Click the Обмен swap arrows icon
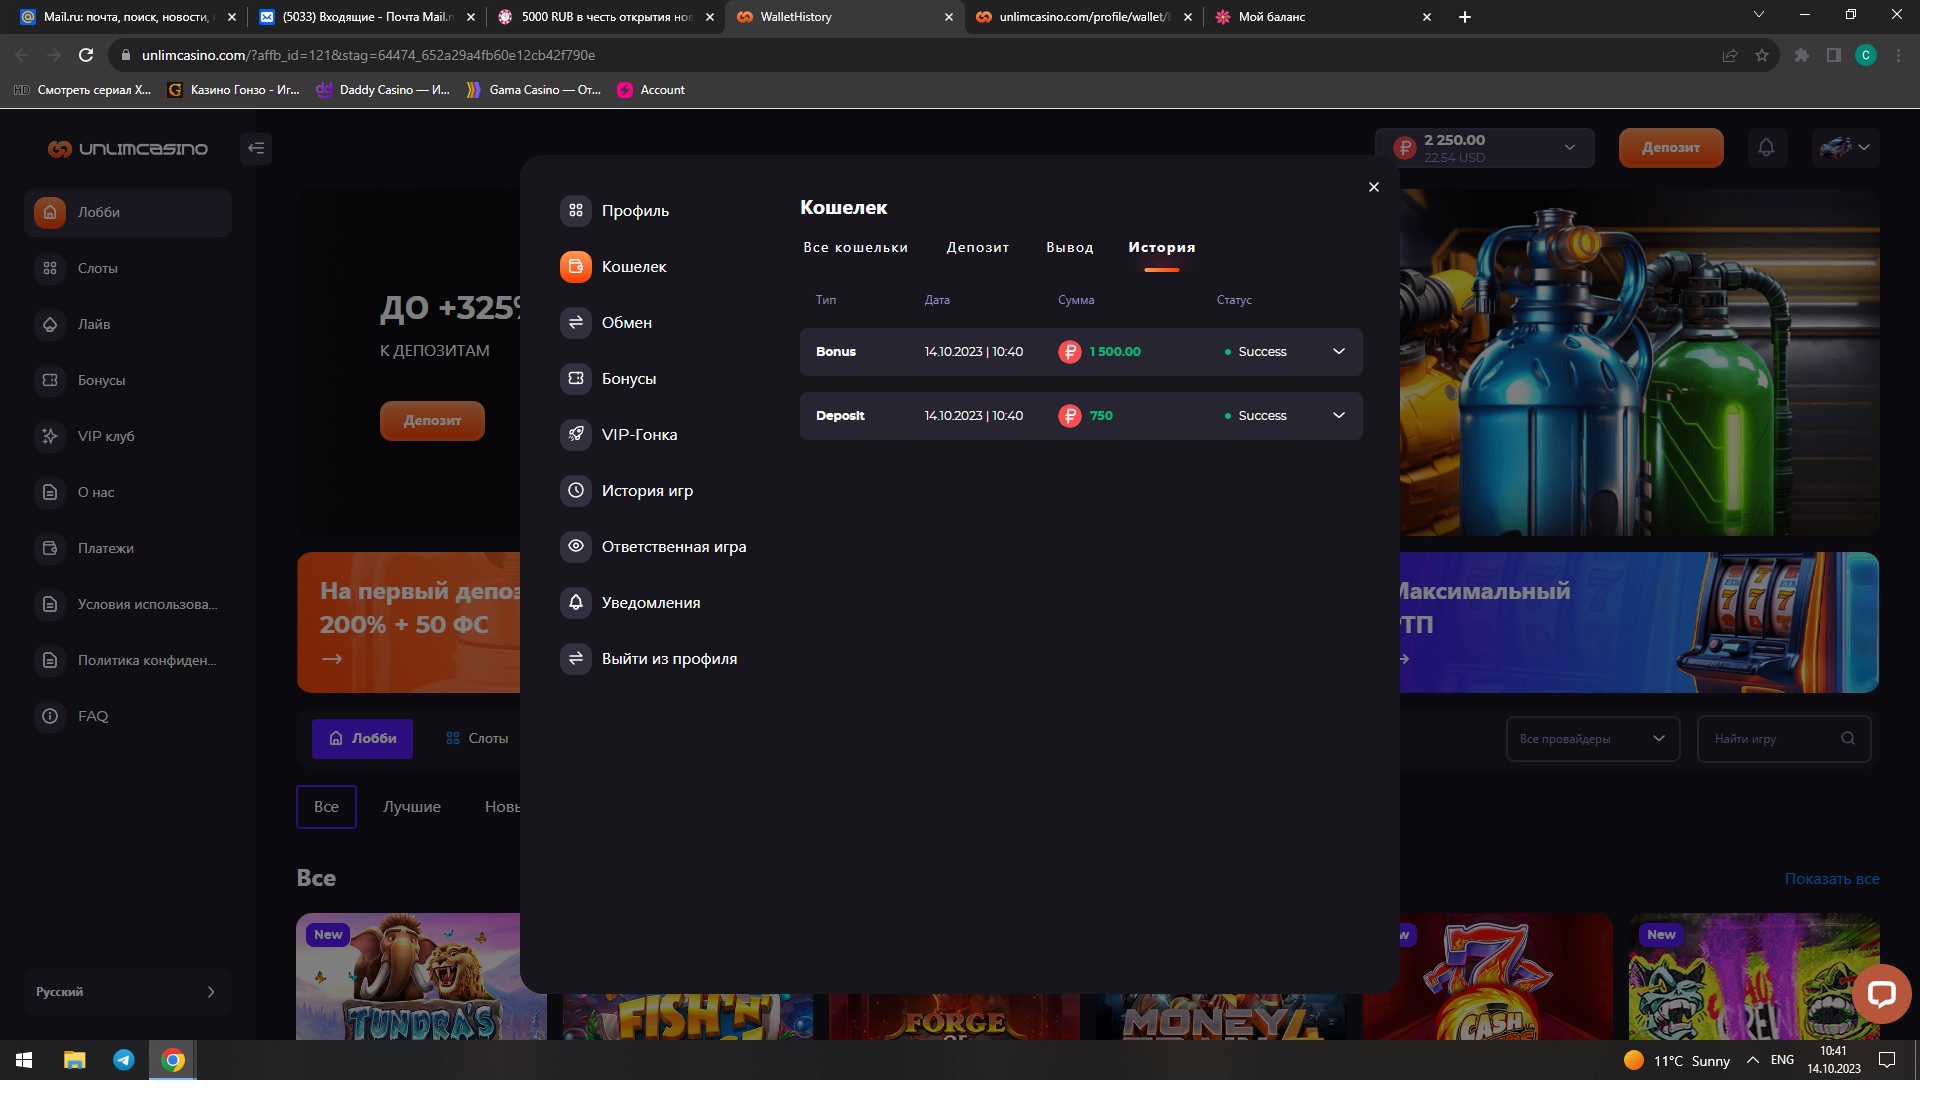The height and width of the screenshot is (1098, 1940). pos(576,322)
